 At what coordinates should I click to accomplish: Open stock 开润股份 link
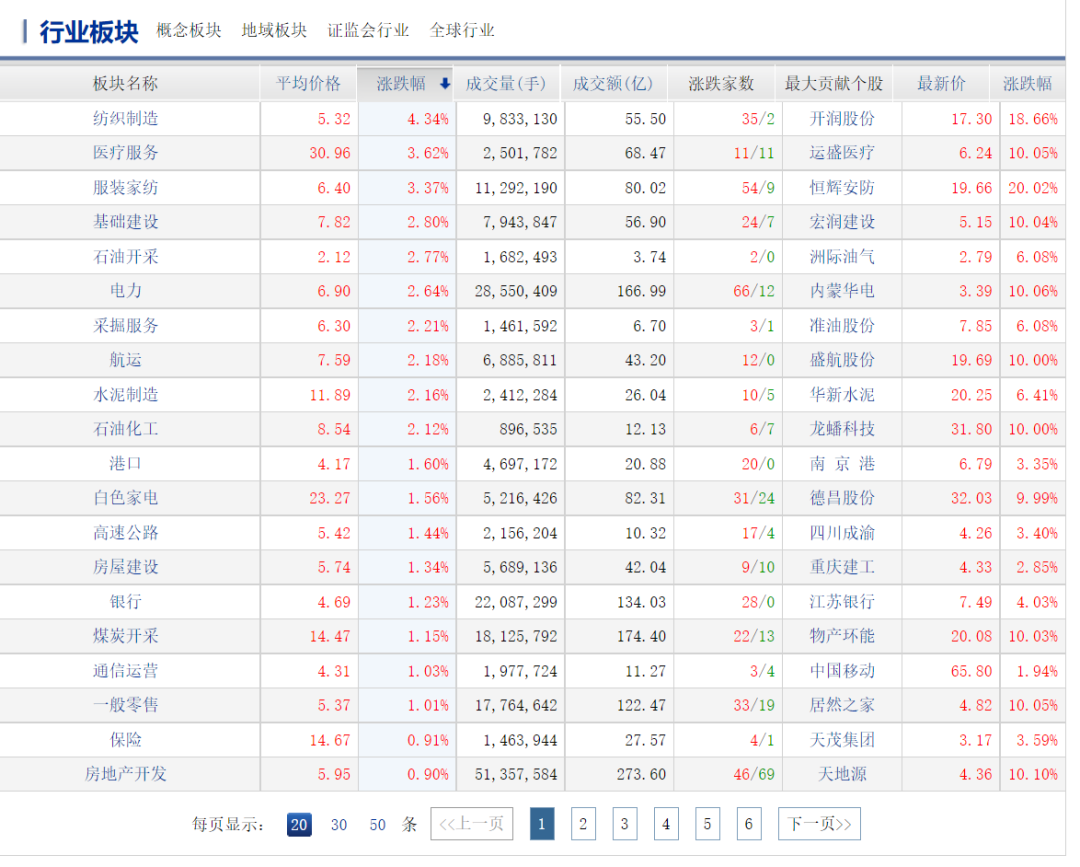[842, 118]
